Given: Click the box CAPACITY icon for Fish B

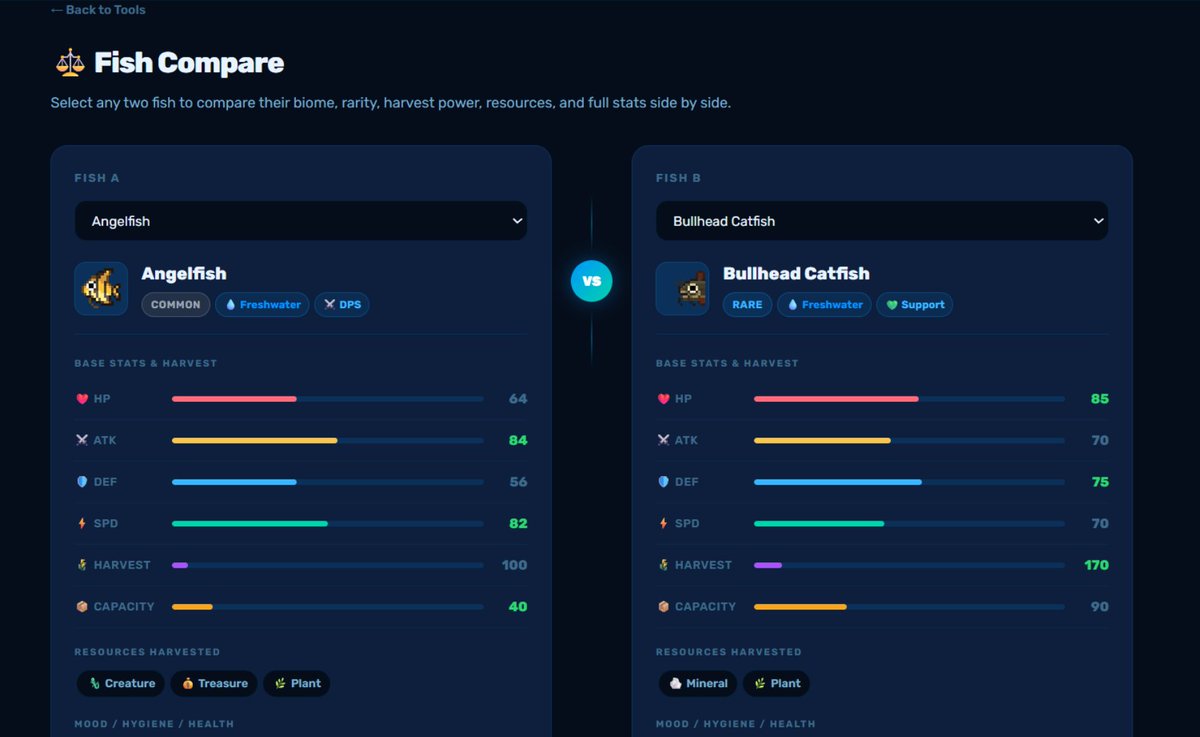Looking at the screenshot, I should click(663, 606).
